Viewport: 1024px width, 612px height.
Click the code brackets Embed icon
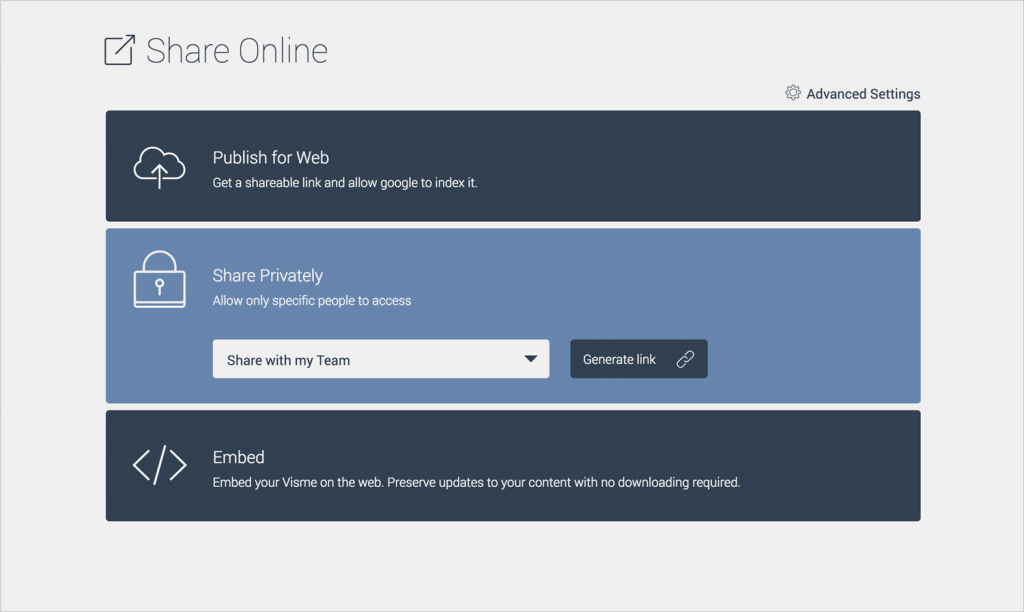(159, 465)
